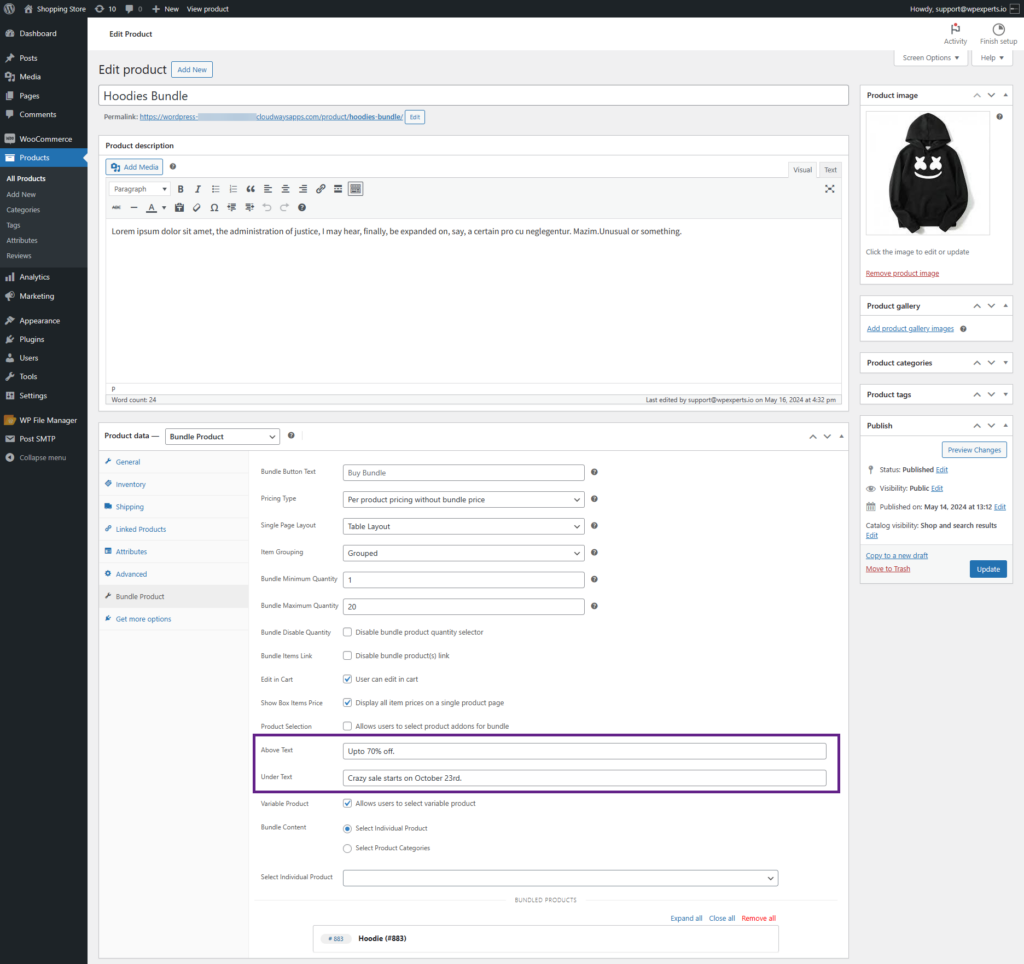Click the hoodie product image thumbnail

click(x=927, y=173)
